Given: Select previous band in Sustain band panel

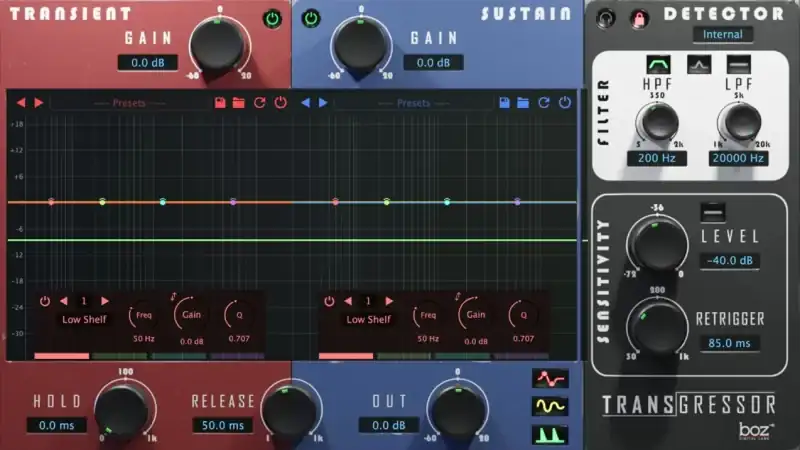Looking at the screenshot, I should coord(348,302).
